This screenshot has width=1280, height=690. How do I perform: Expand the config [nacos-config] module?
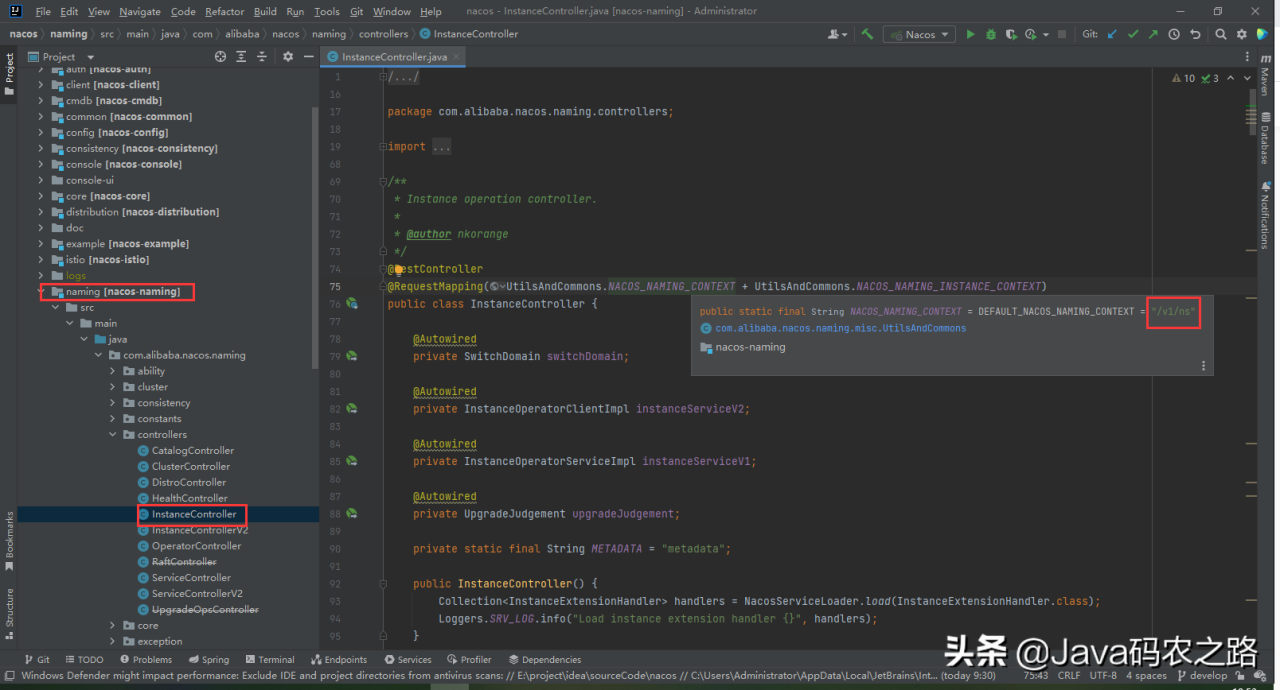(x=42, y=133)
